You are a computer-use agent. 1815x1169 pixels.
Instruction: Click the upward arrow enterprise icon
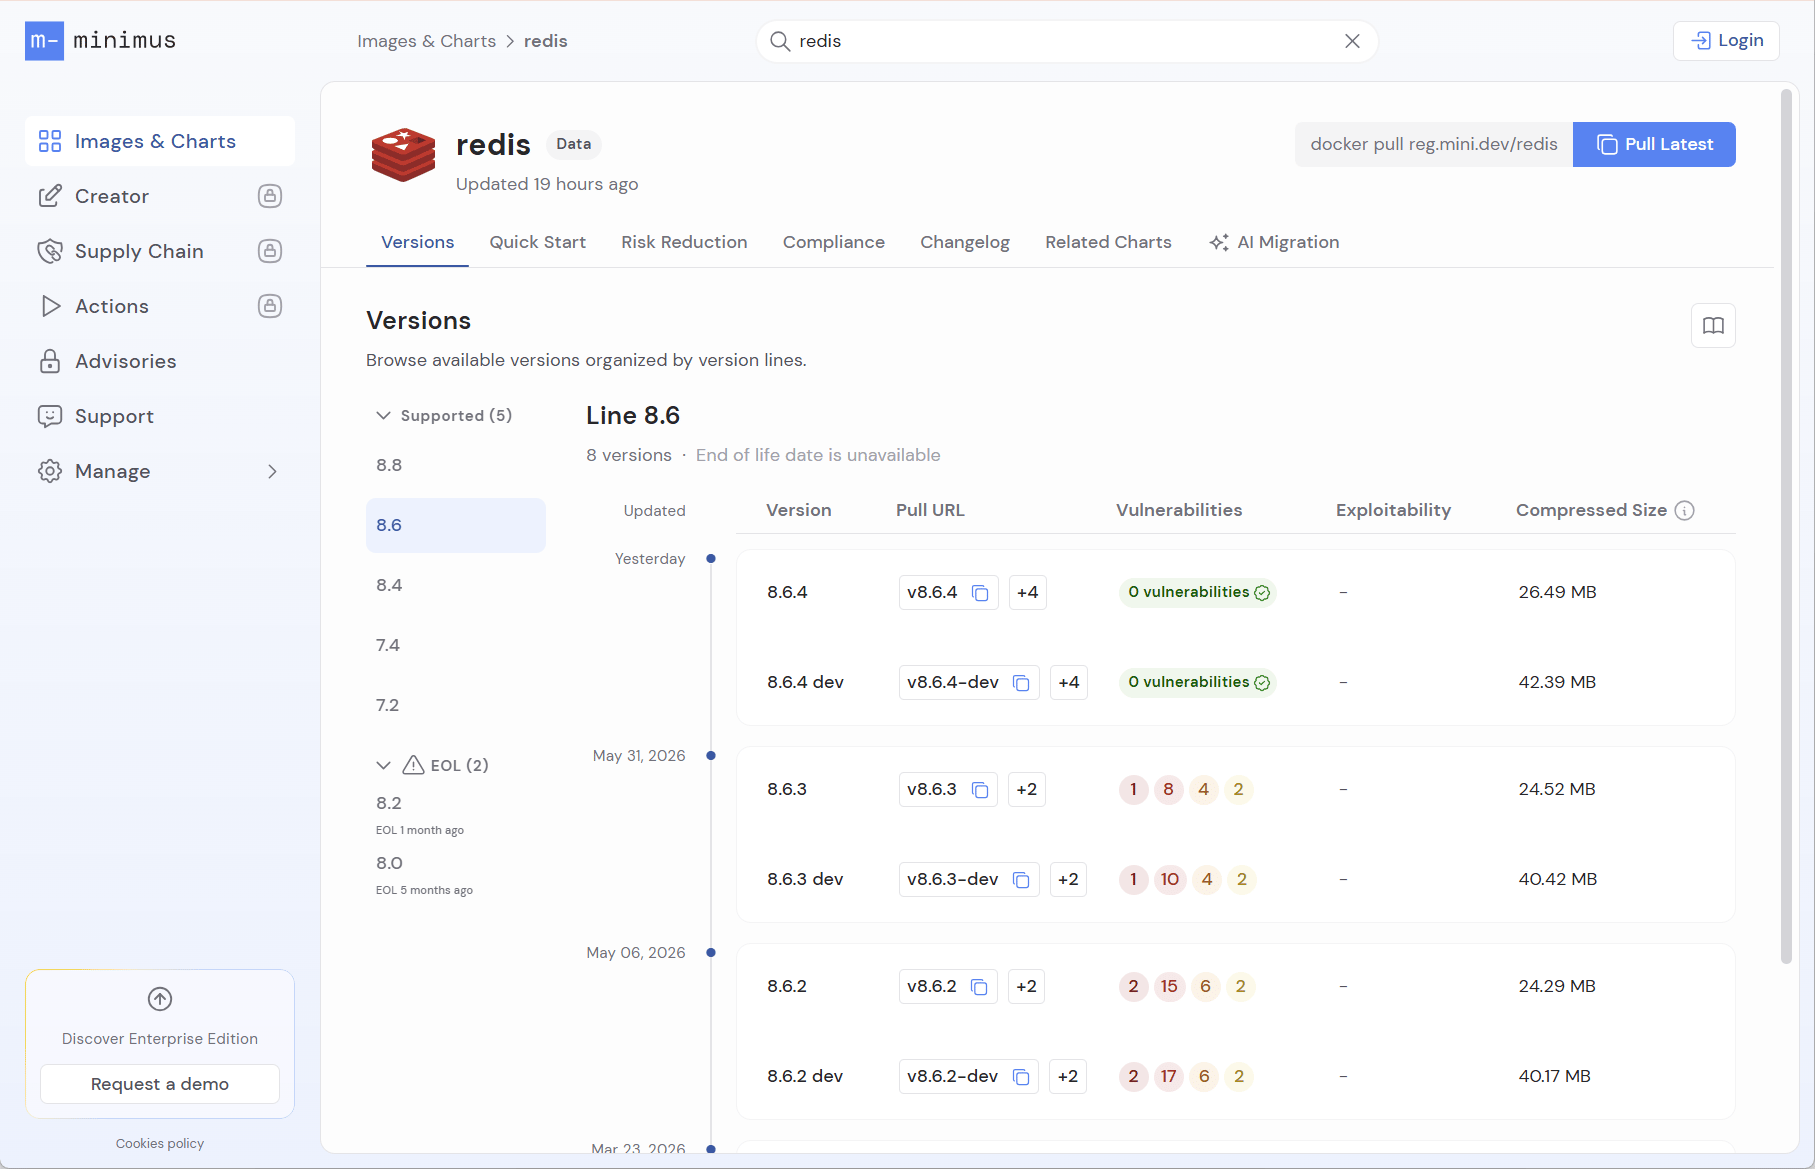[160, 999]
